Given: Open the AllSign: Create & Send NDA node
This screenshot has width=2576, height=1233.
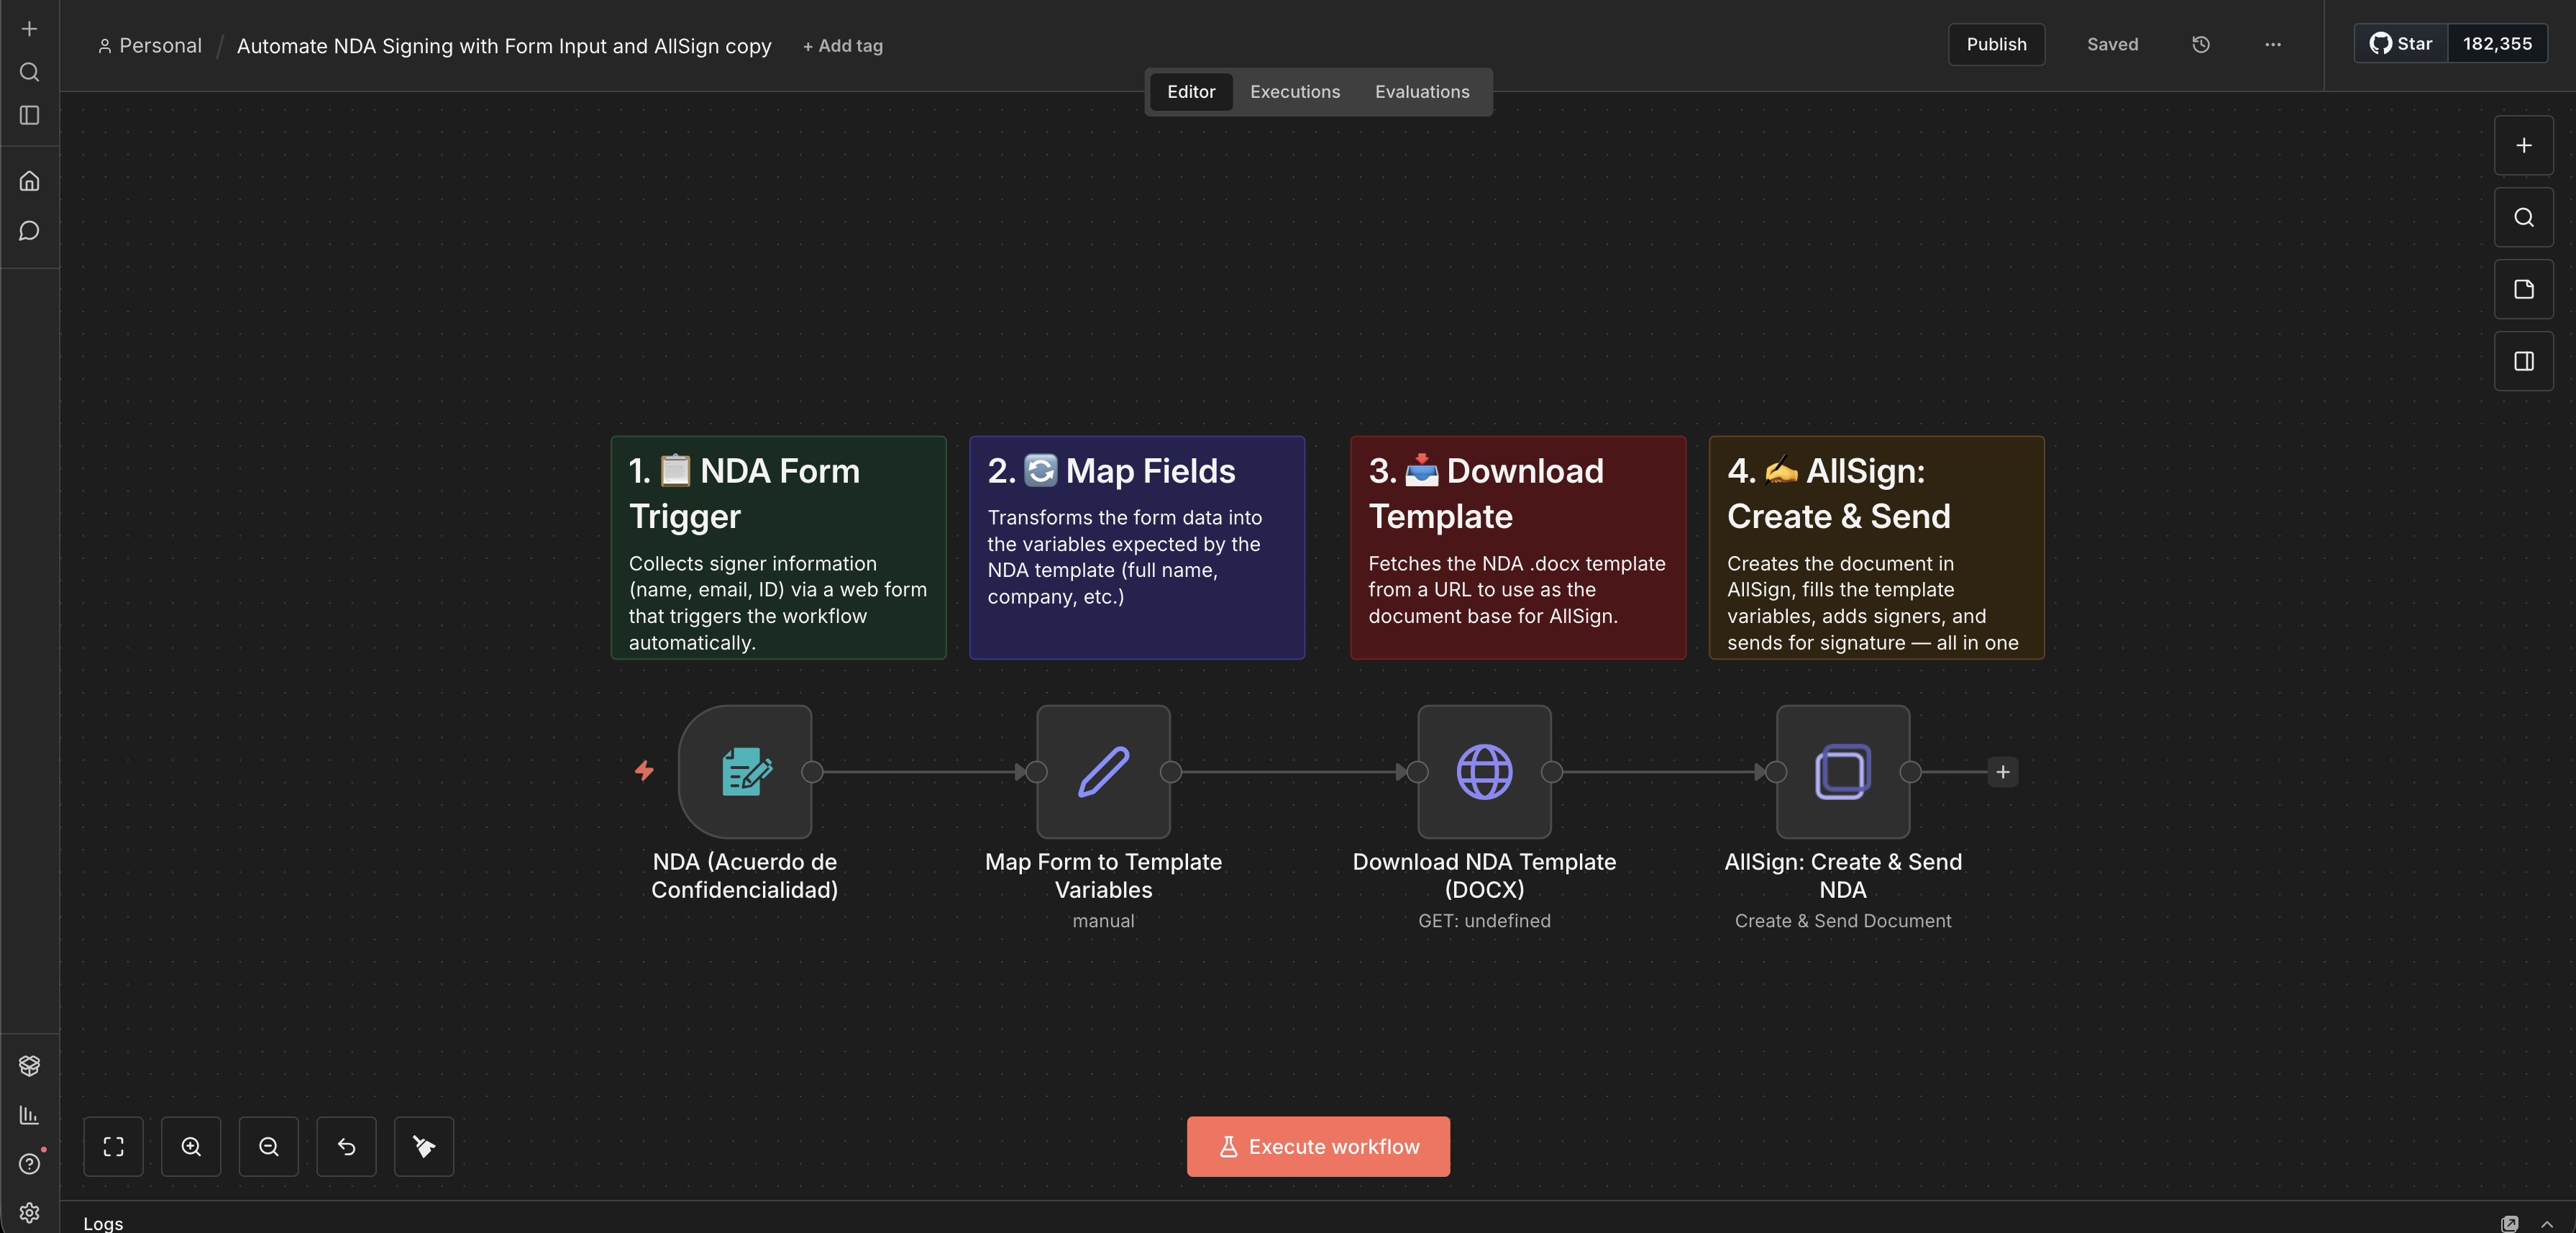Looking at the screenshot, I should [x=1842, y=771].
